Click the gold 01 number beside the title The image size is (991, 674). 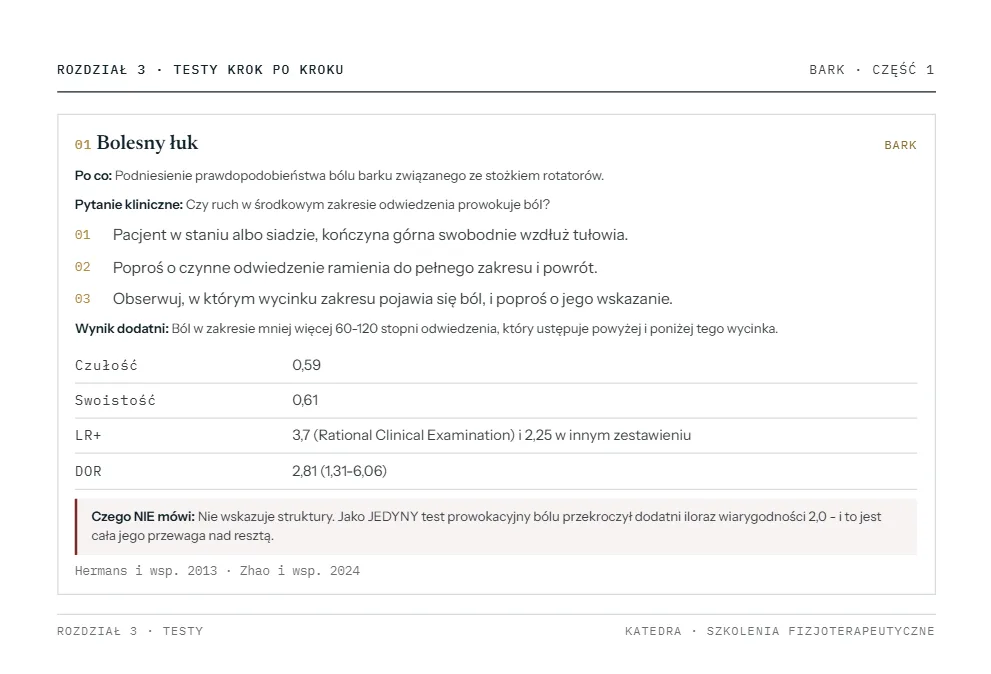pos(83,145)
